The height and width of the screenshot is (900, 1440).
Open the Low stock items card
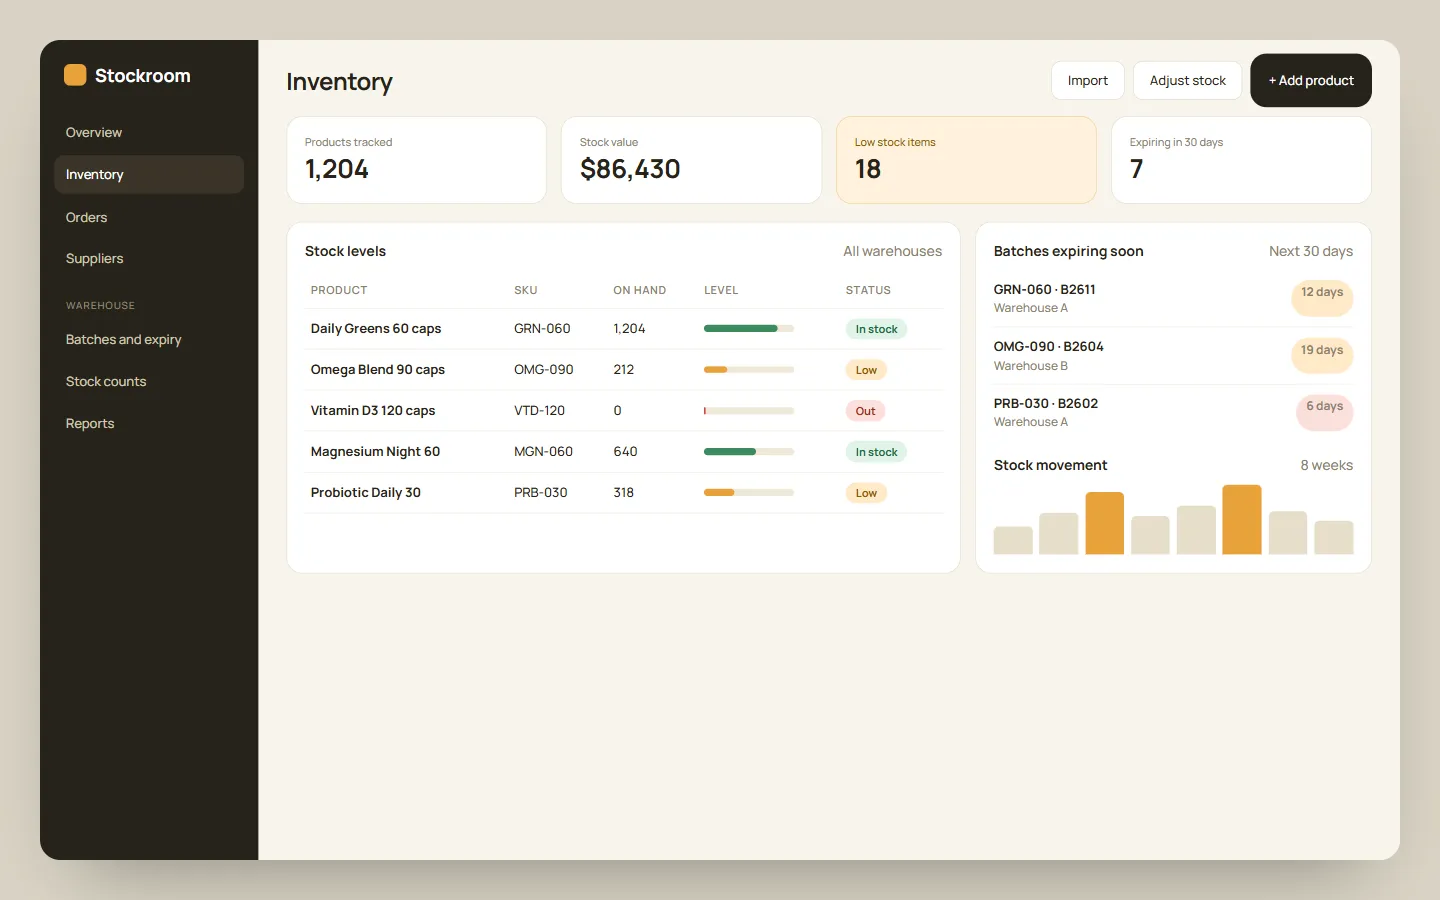point(966,160)
